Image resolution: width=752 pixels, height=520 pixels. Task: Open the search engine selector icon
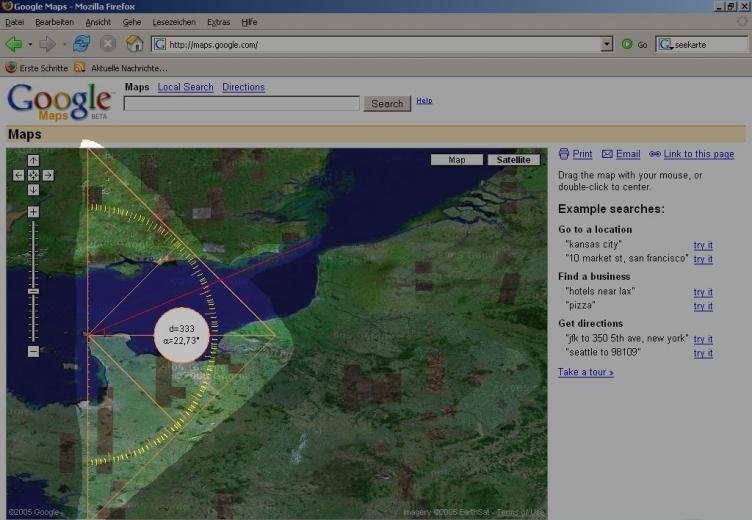click(665, 45)
